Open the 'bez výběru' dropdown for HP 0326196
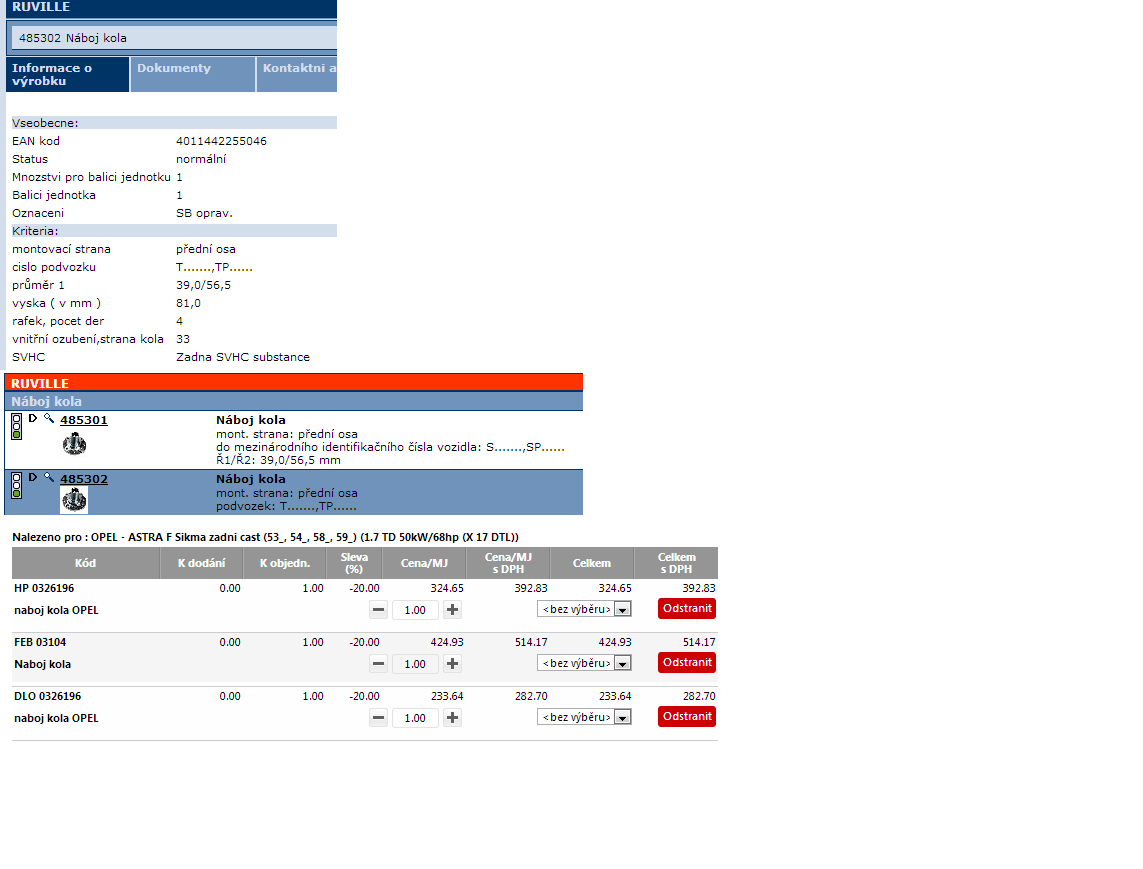1143x869 pixels. (x=584, y=609)
